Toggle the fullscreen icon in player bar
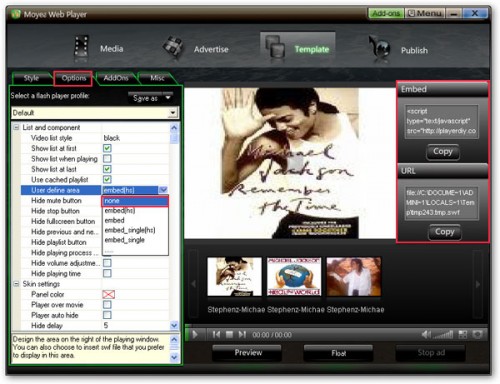 [x=478, y=334]
